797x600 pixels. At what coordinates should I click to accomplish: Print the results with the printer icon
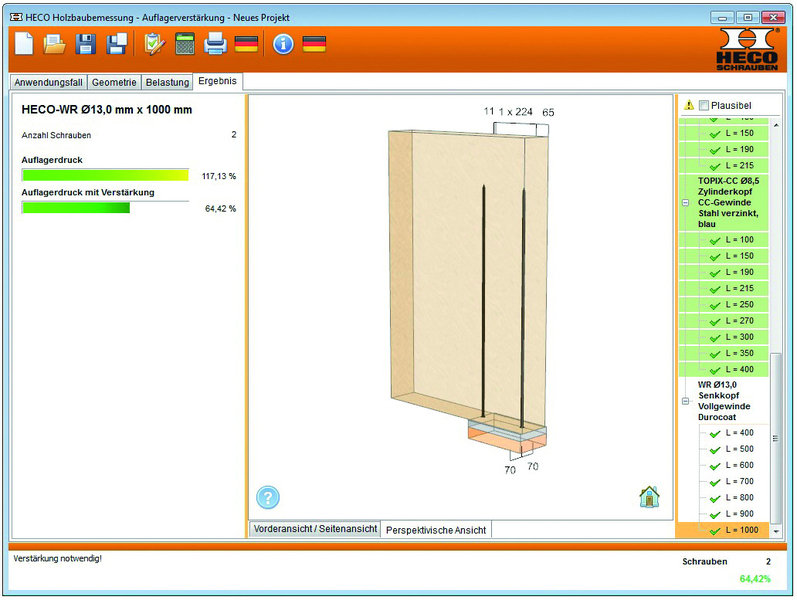coord(215,44)
